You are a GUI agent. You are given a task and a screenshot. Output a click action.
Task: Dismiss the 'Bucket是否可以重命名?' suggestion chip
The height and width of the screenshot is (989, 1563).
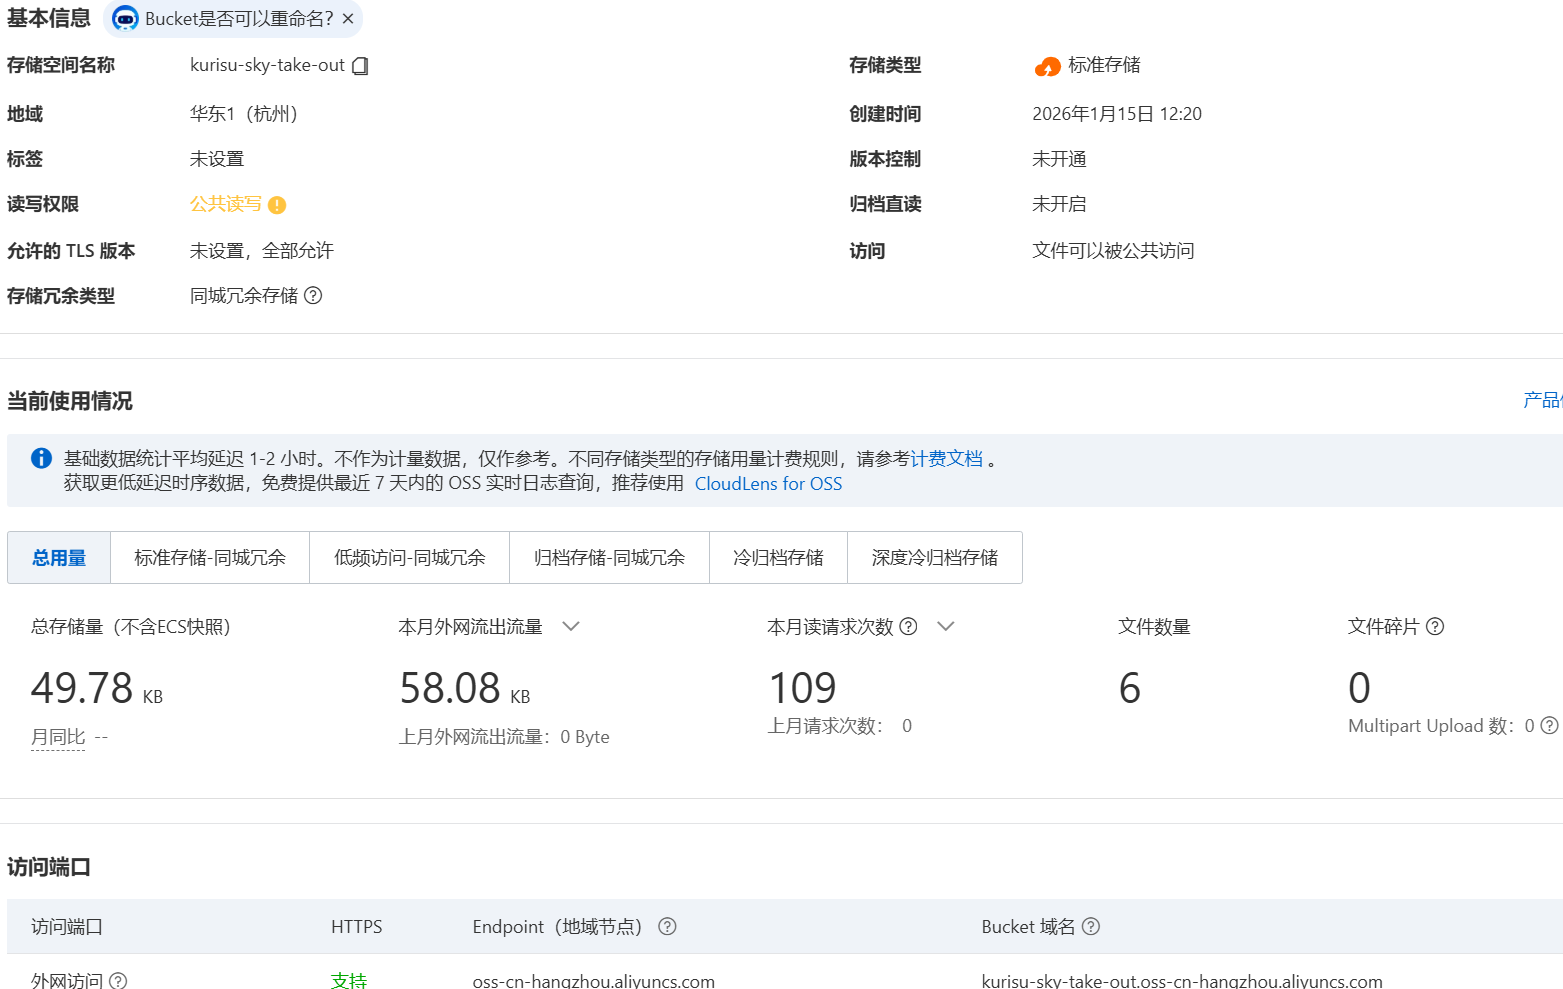pos(348,19)
